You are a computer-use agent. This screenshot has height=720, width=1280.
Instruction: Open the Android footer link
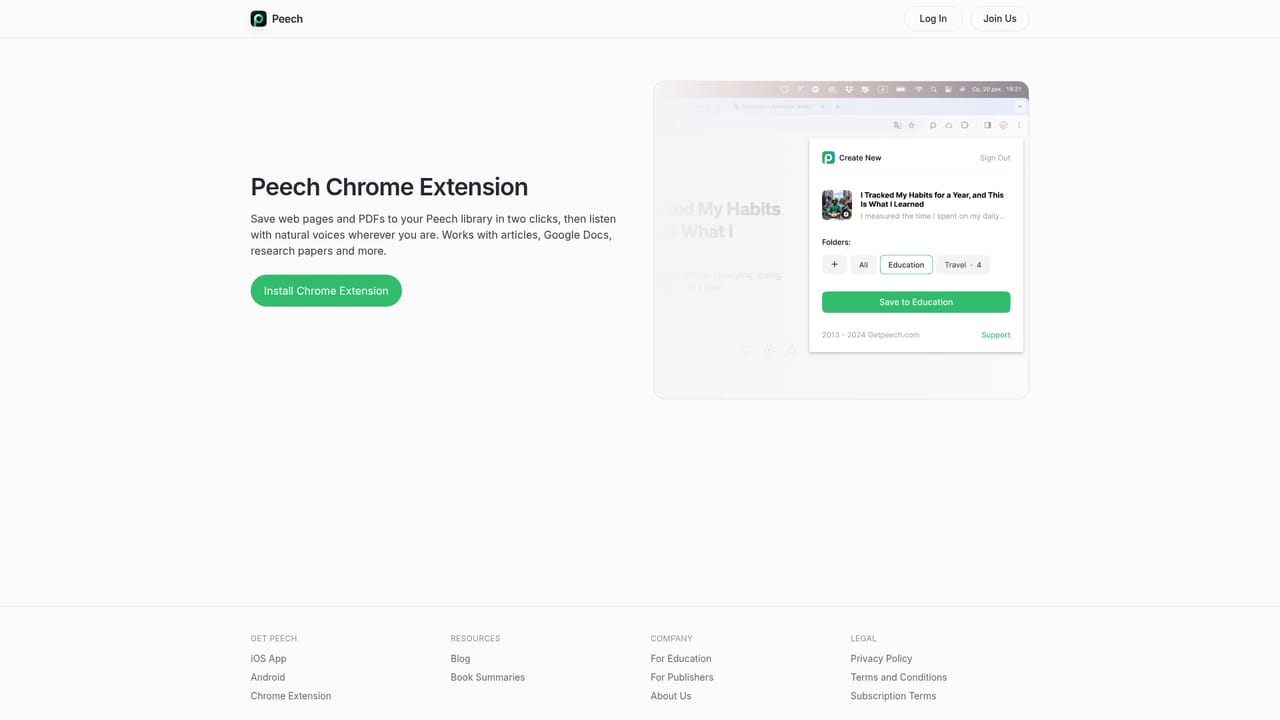coord(268,677)
